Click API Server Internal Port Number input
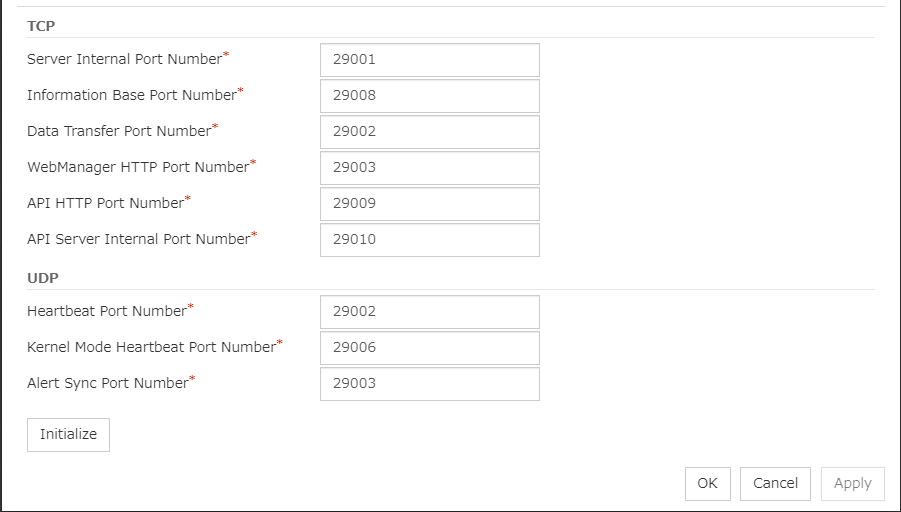Viewport: 901px width, 512px height. point(429,240)
